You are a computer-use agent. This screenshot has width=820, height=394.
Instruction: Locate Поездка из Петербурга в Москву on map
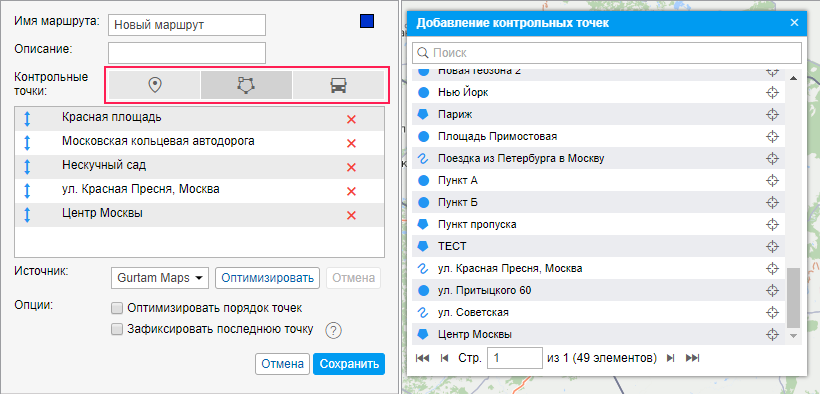(x=772, y=159)
